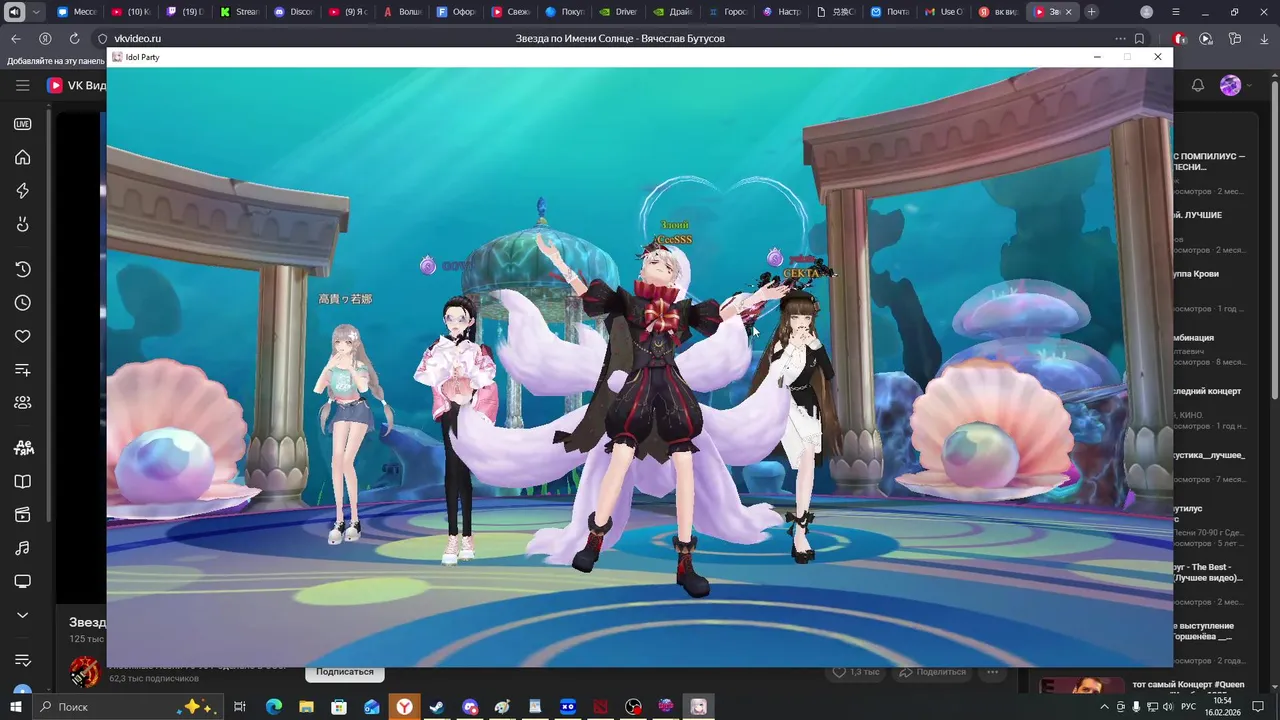Click 'Подписаться' subscribe button

(x=345, y=672)
